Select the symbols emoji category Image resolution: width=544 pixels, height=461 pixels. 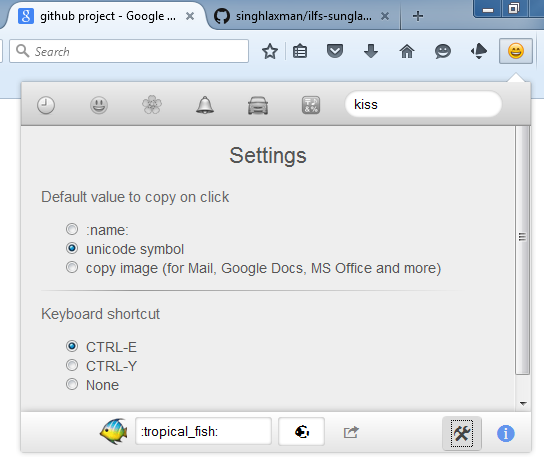pos(311,105)
